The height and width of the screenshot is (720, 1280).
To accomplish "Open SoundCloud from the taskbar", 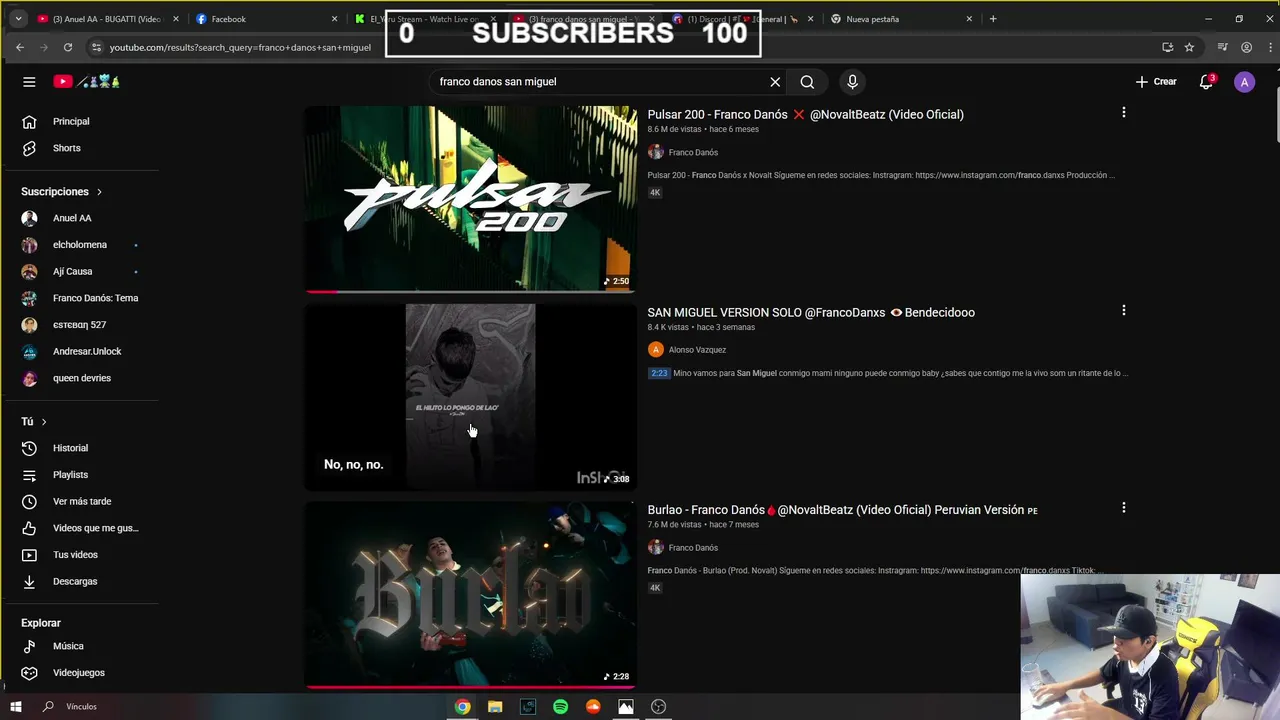I will [x=593, y=707].
